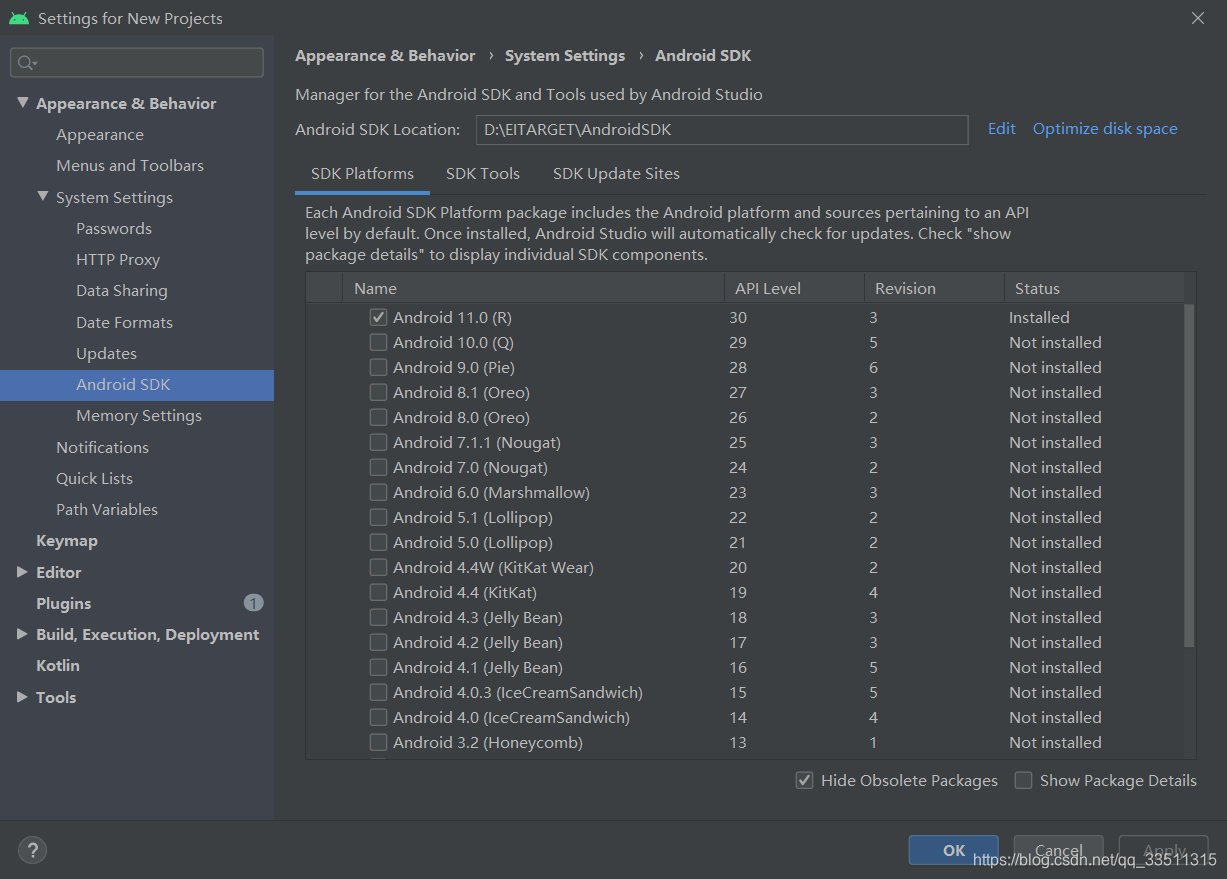This screenshot has width=1227, height=879.
Task: Close the Settings dialog window
Action: tap(1198, 18)
